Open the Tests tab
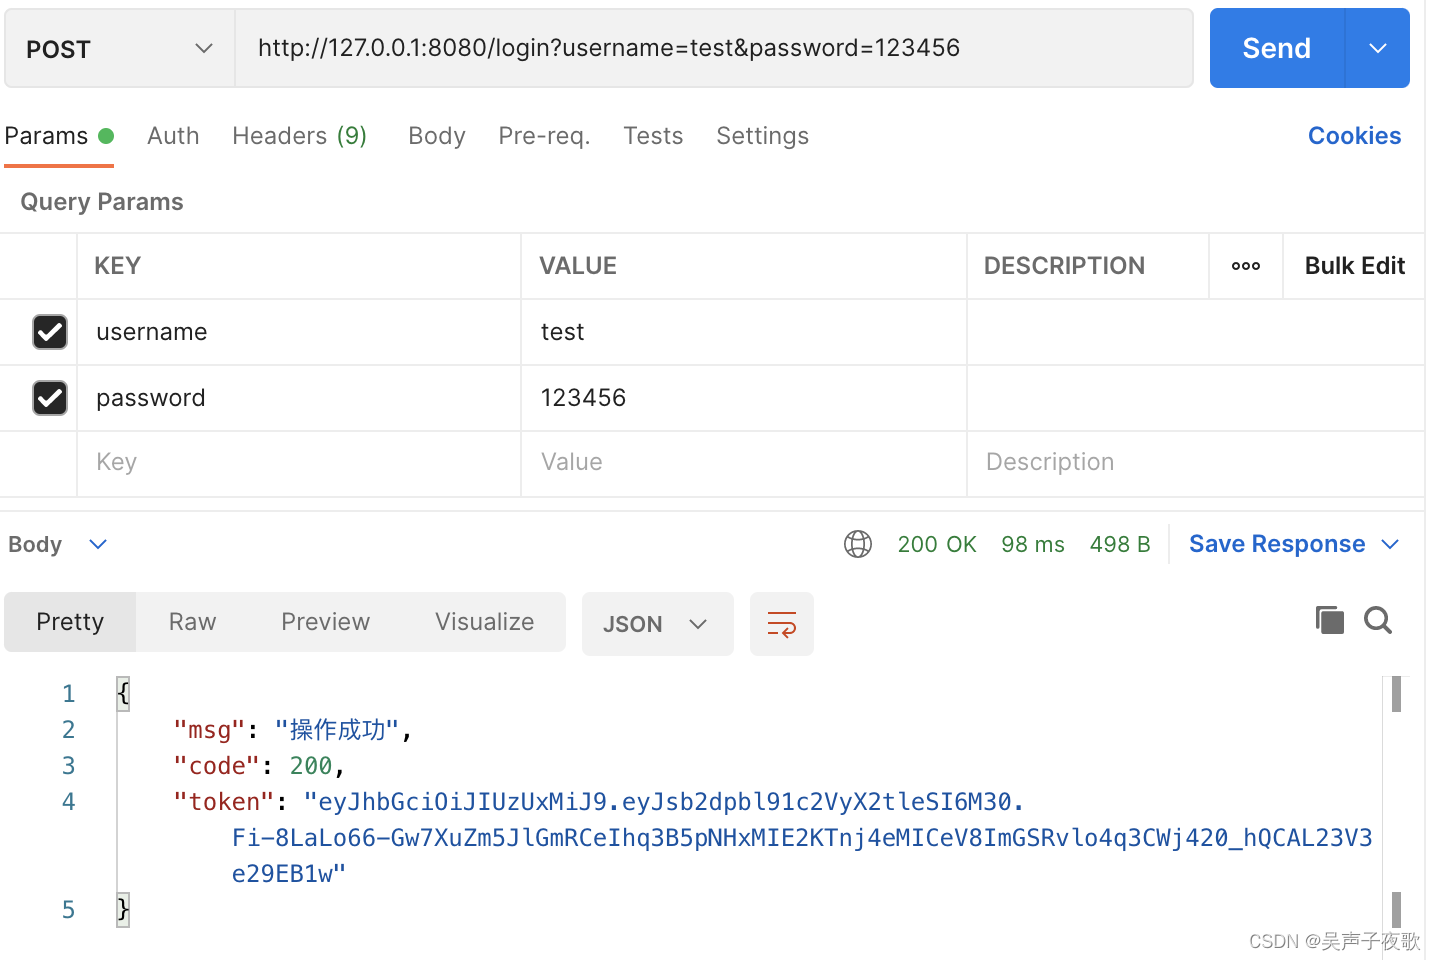Image resolution: width=1436 pixels, height=960 pixels. pos(653,136)
